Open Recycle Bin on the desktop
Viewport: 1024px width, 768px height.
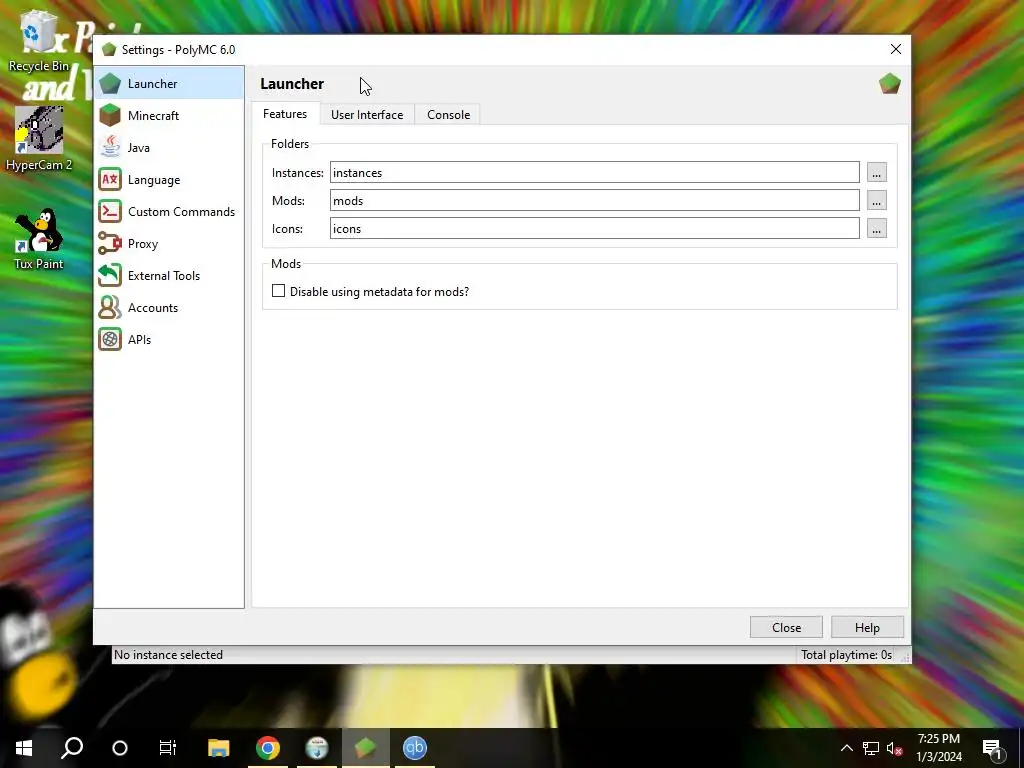[x=39, y=40]
